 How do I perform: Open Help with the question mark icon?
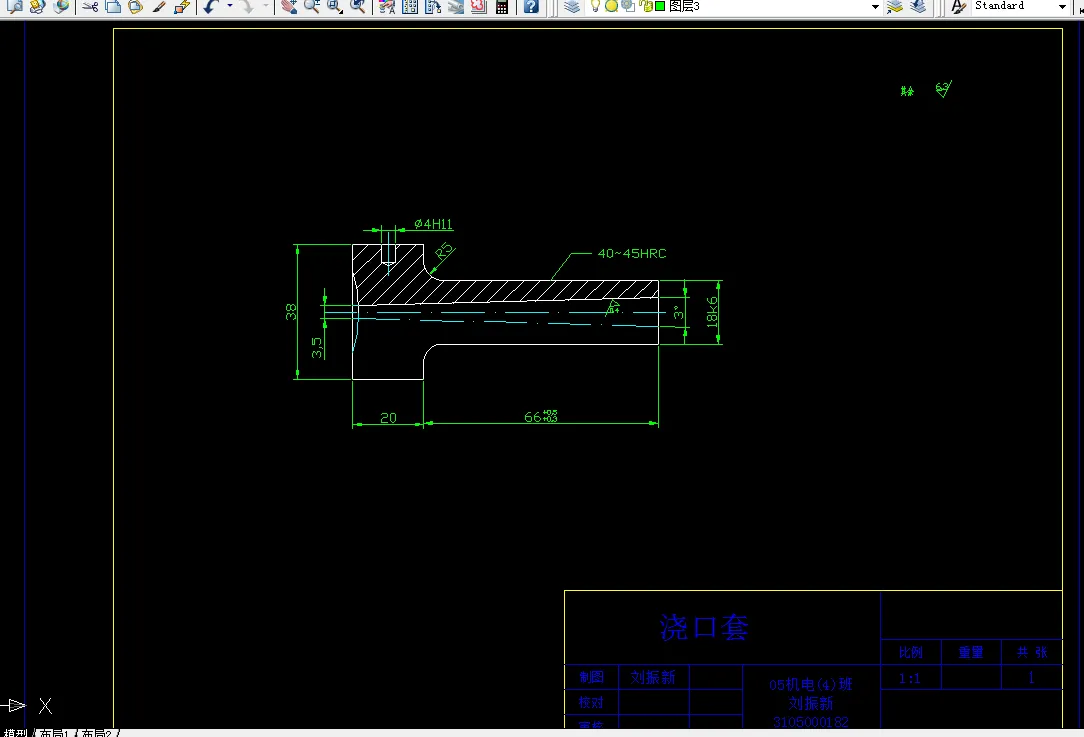tap(531, 7)
